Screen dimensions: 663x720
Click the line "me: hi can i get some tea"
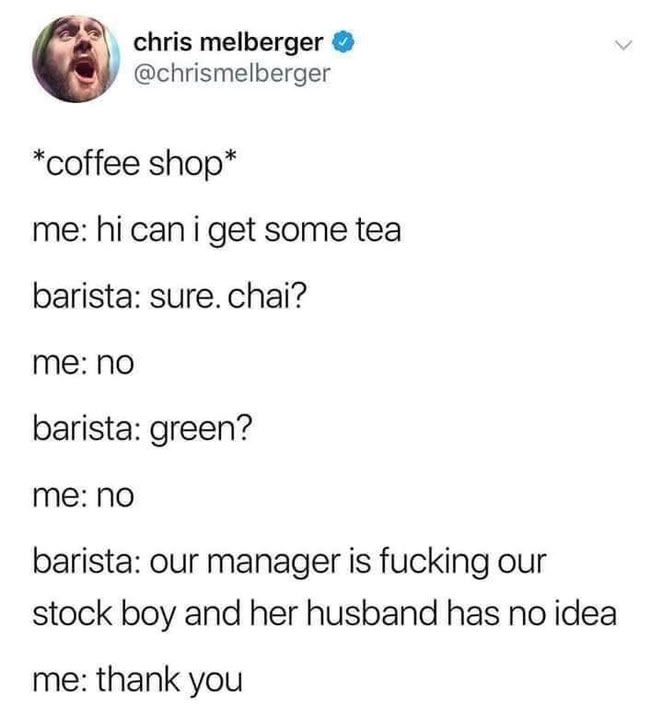point(217,231)
